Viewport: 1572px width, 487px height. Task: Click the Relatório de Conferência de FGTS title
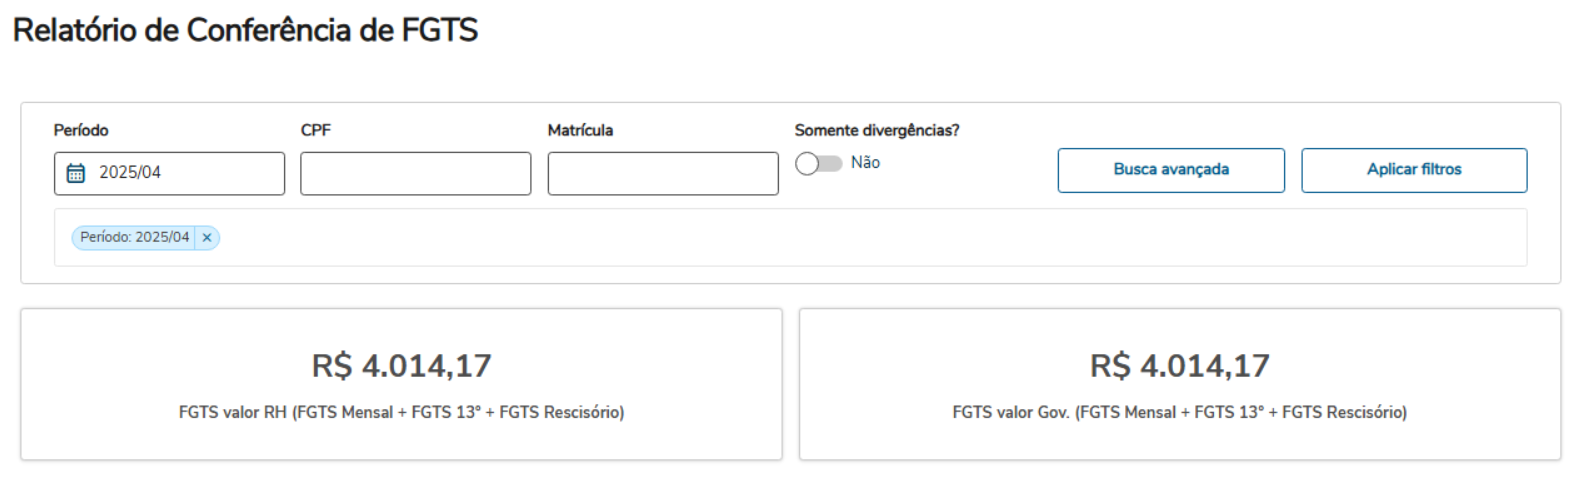click(x=245, y=30)
